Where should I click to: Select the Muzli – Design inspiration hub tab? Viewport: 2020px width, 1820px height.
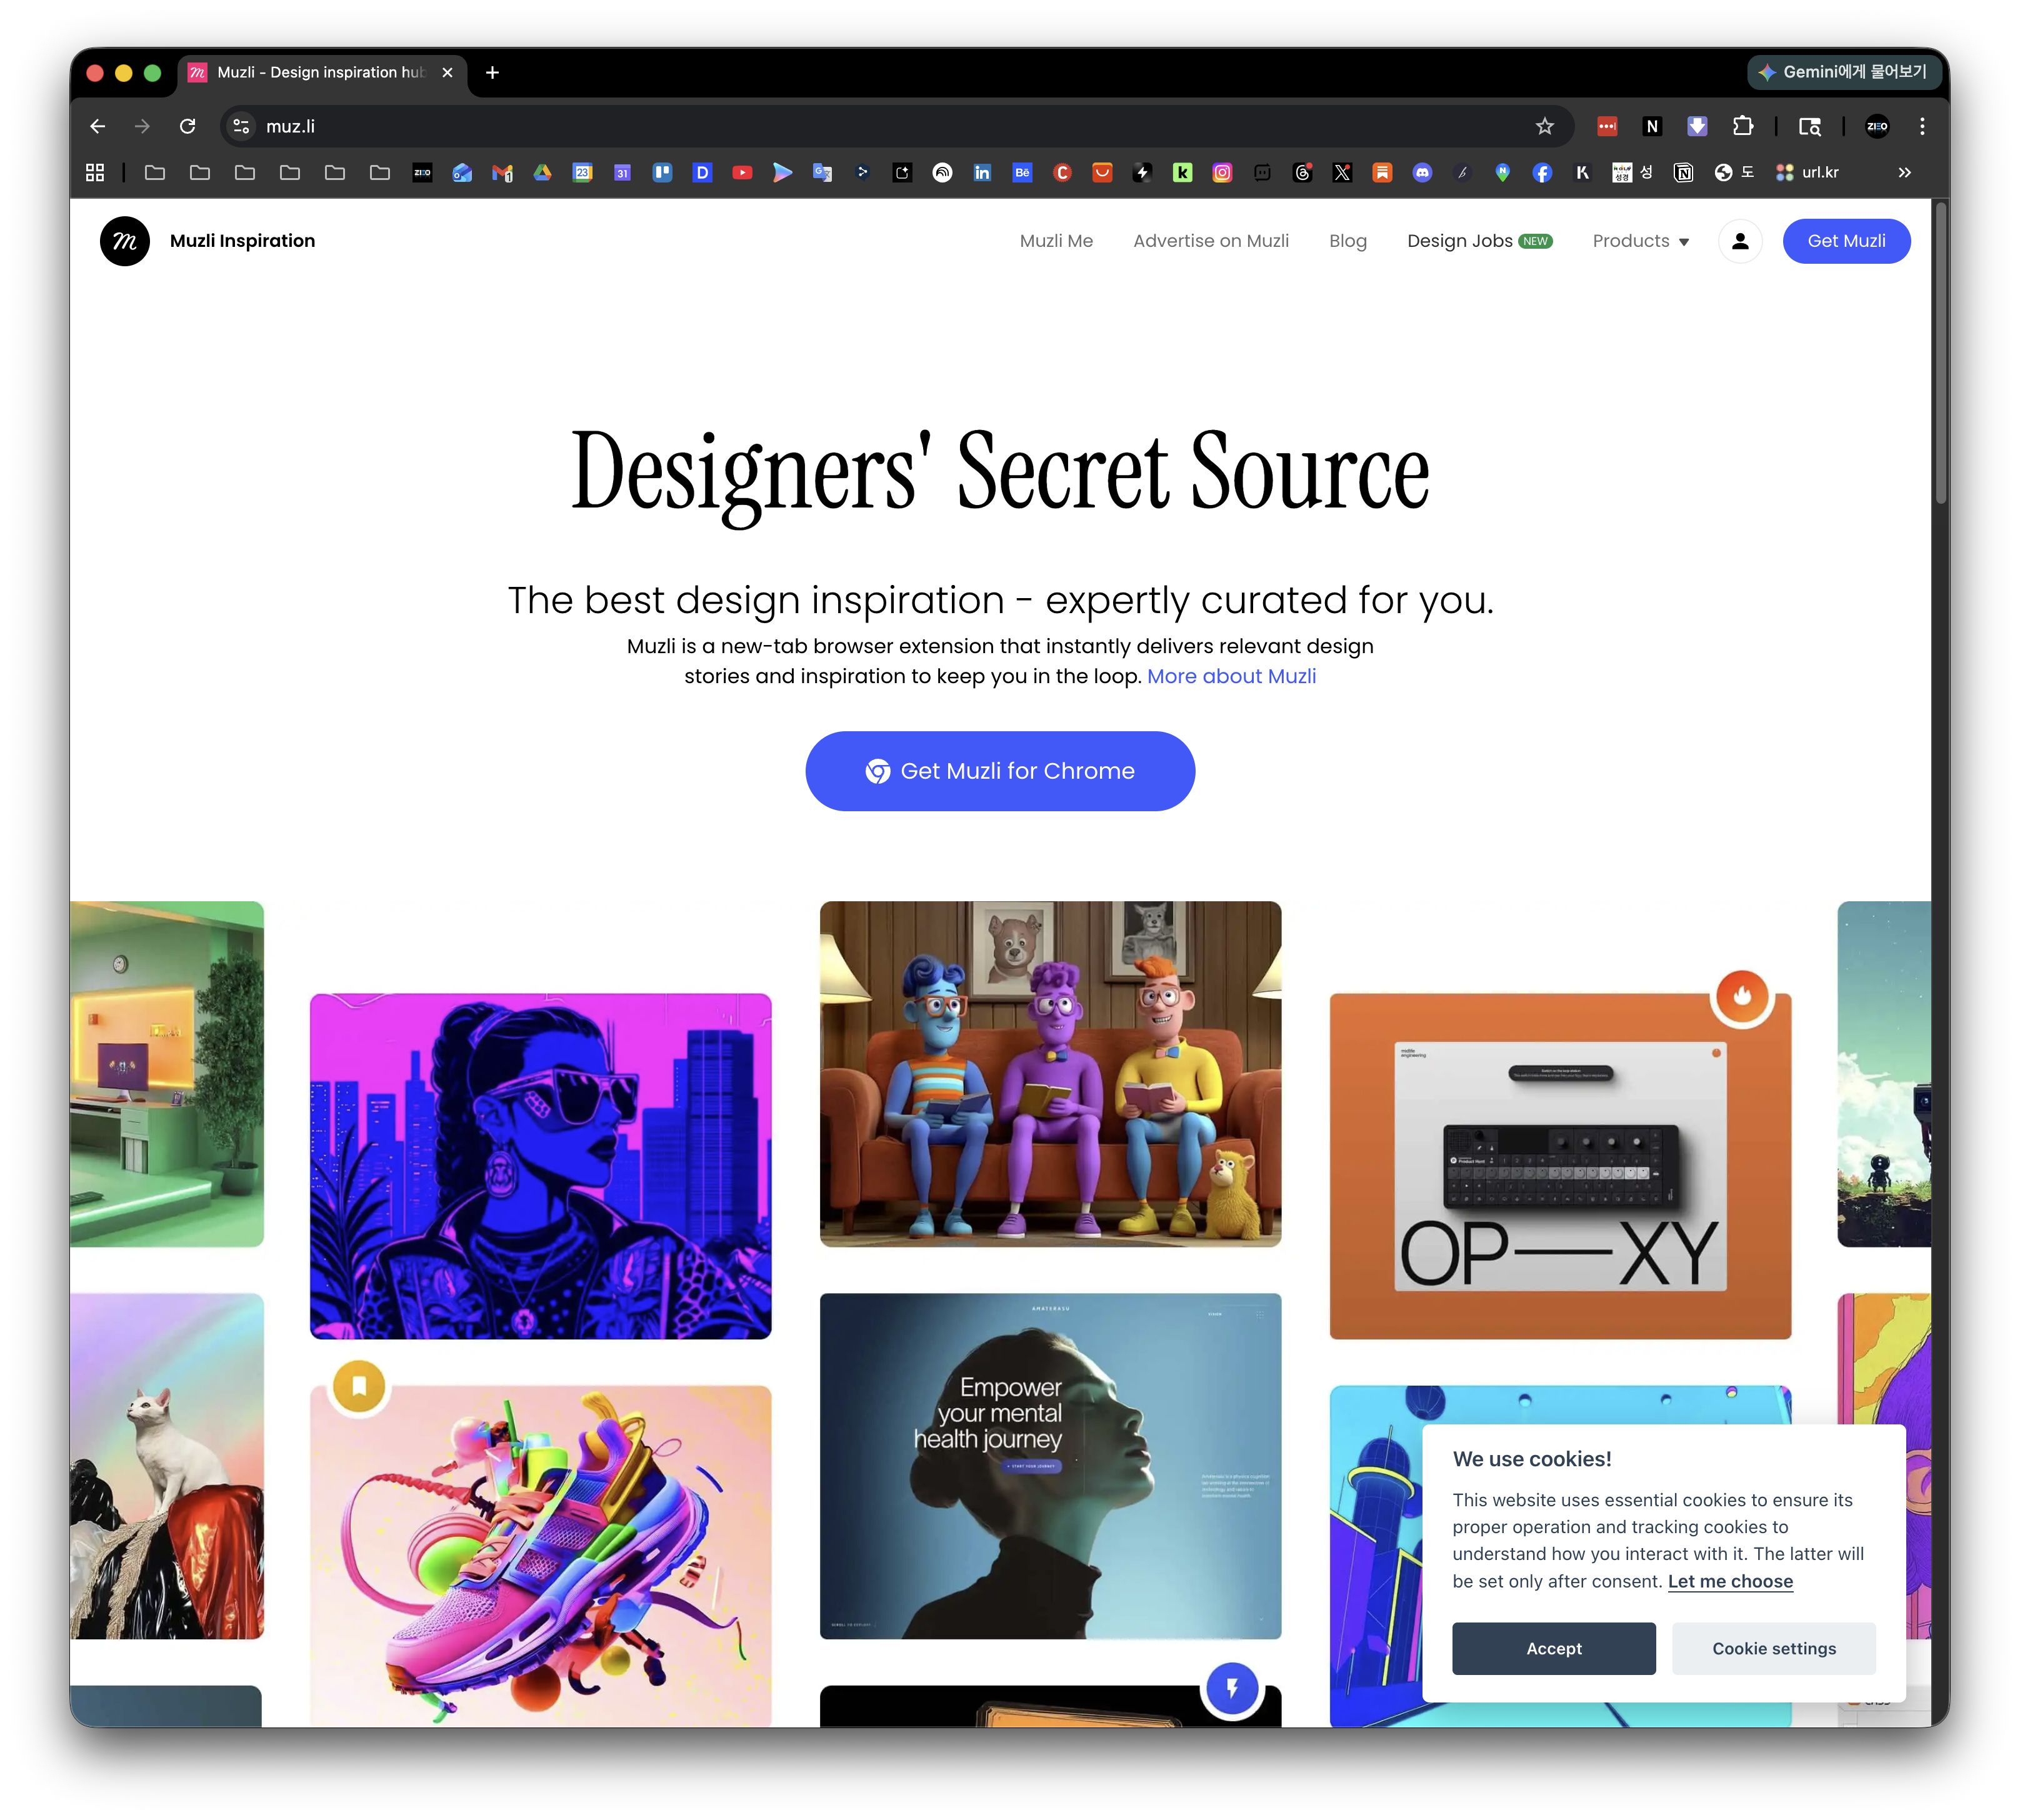point(322,73)
